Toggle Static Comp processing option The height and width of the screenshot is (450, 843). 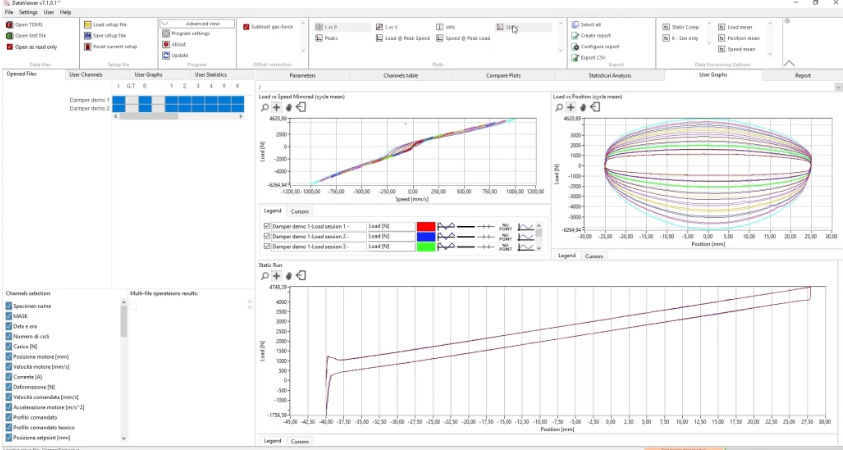[681, 27]
